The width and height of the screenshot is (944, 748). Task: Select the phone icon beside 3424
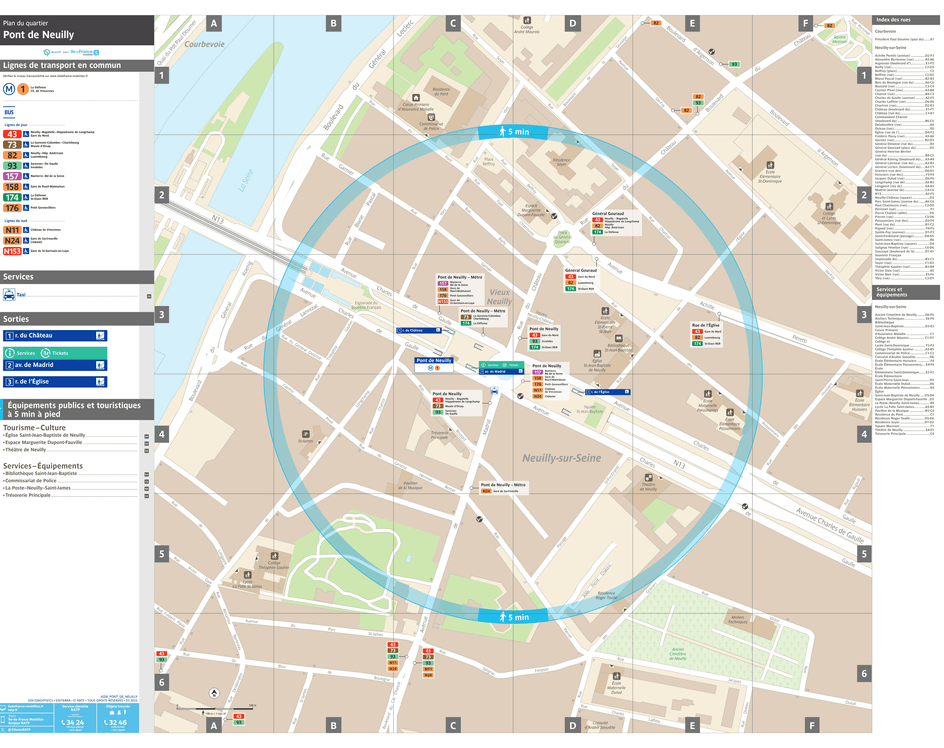[64, 723]
